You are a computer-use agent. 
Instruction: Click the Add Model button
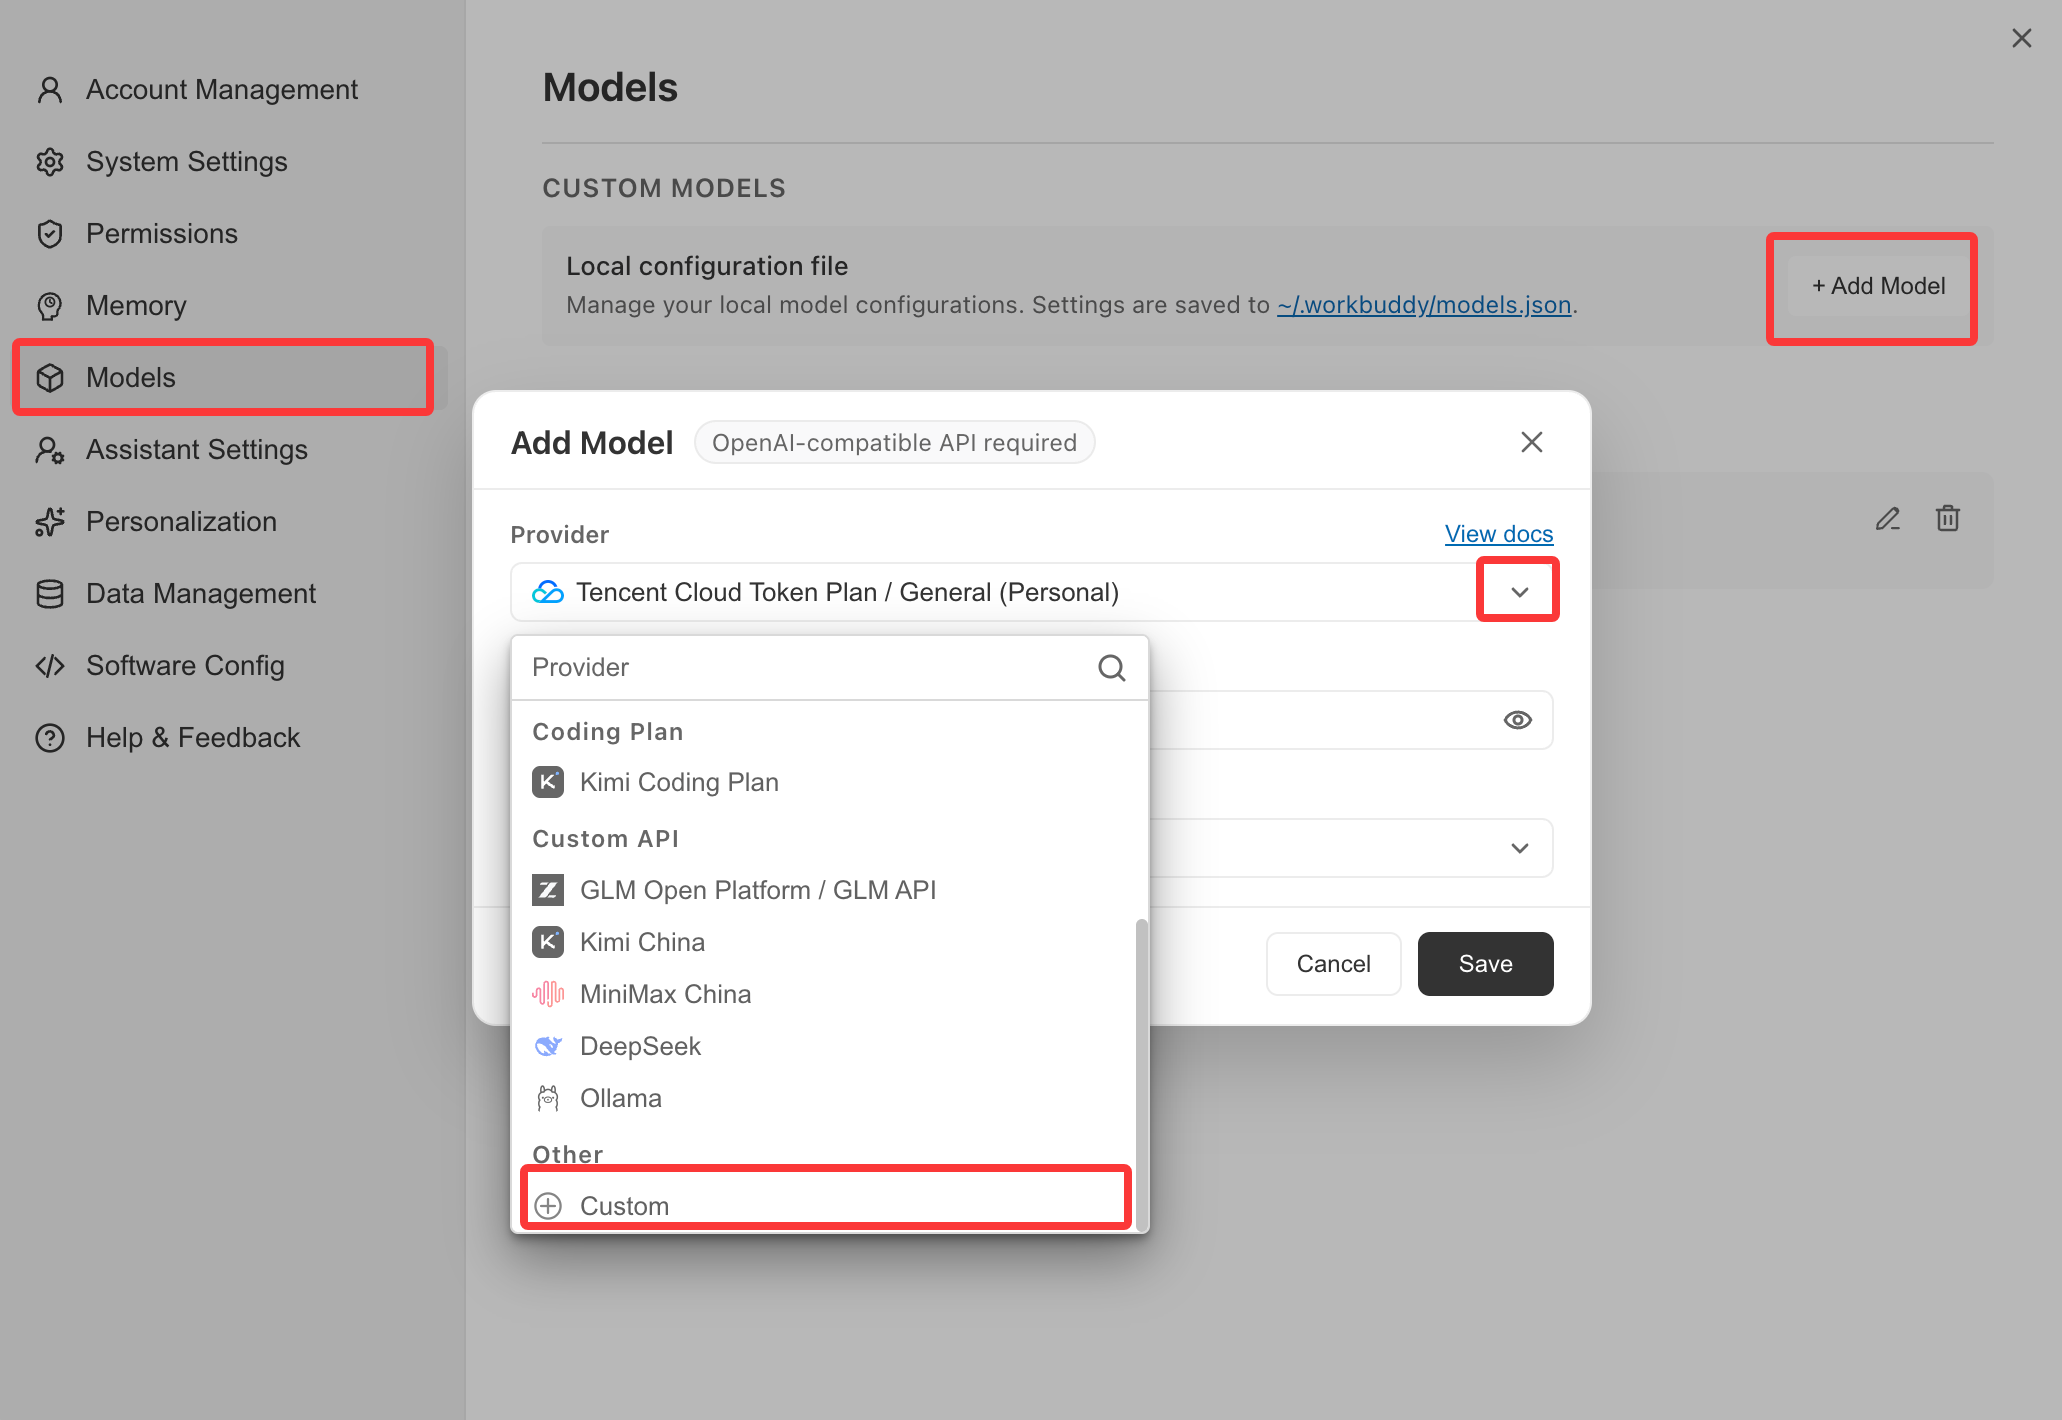tap(1879, 286)
